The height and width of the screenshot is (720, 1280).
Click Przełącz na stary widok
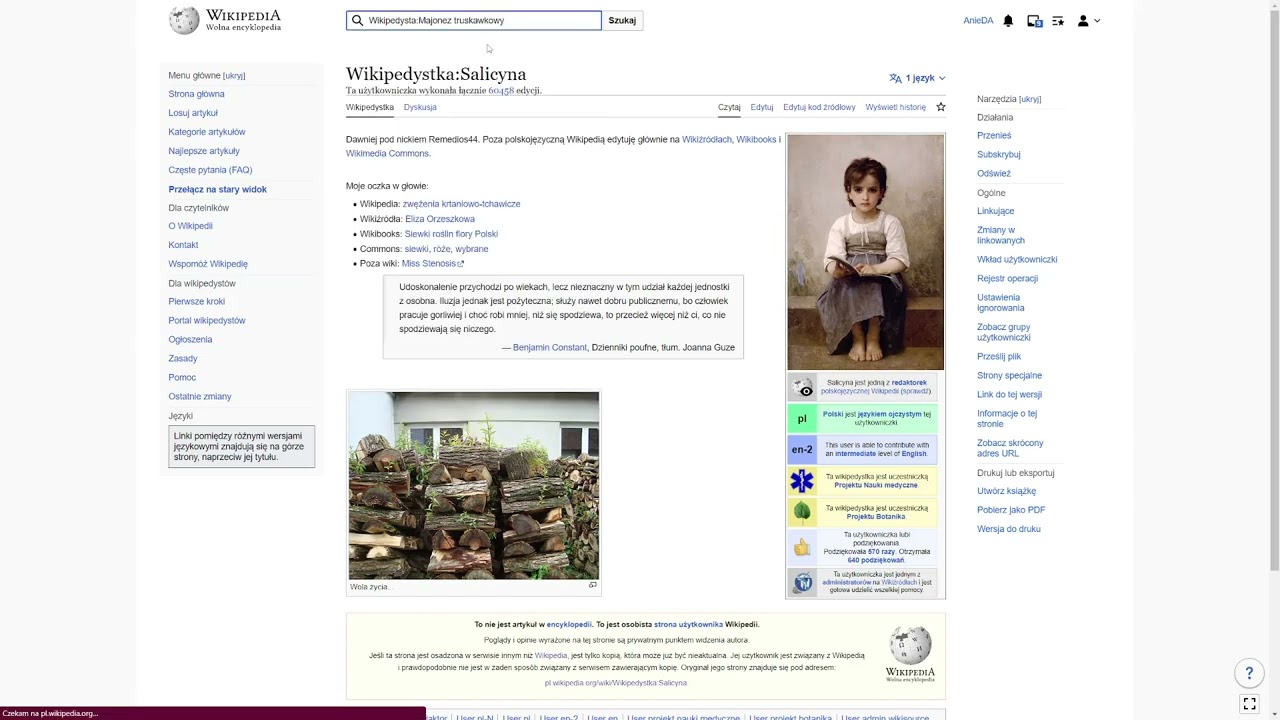(x=217, y=189)
